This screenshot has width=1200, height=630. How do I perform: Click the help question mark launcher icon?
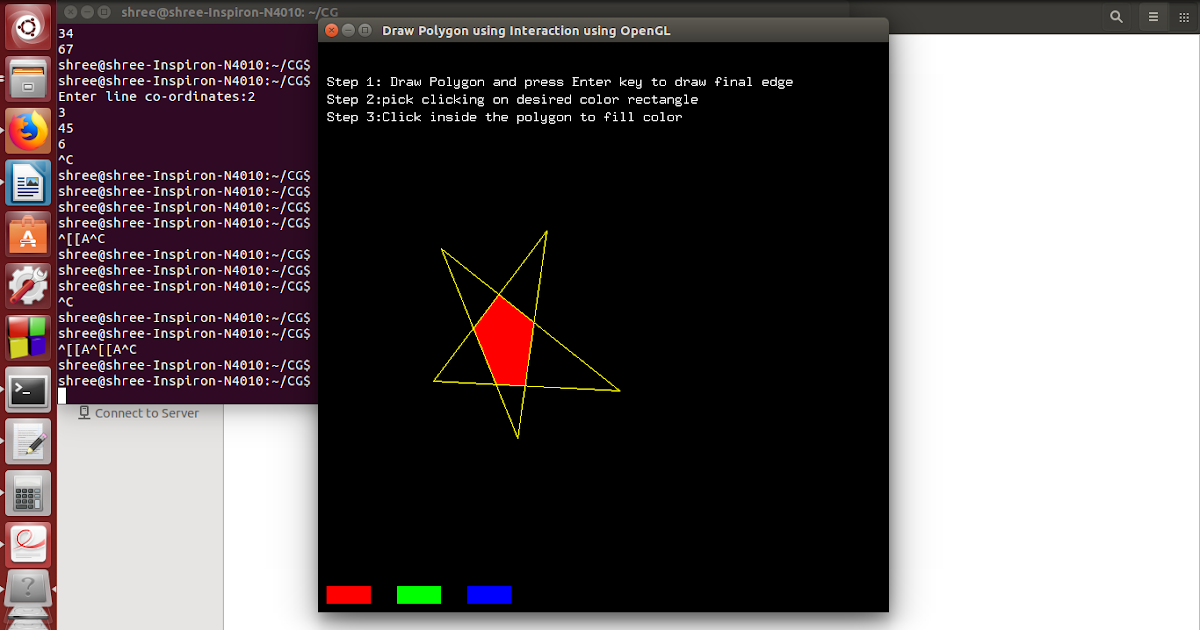[x=27, y=590]
